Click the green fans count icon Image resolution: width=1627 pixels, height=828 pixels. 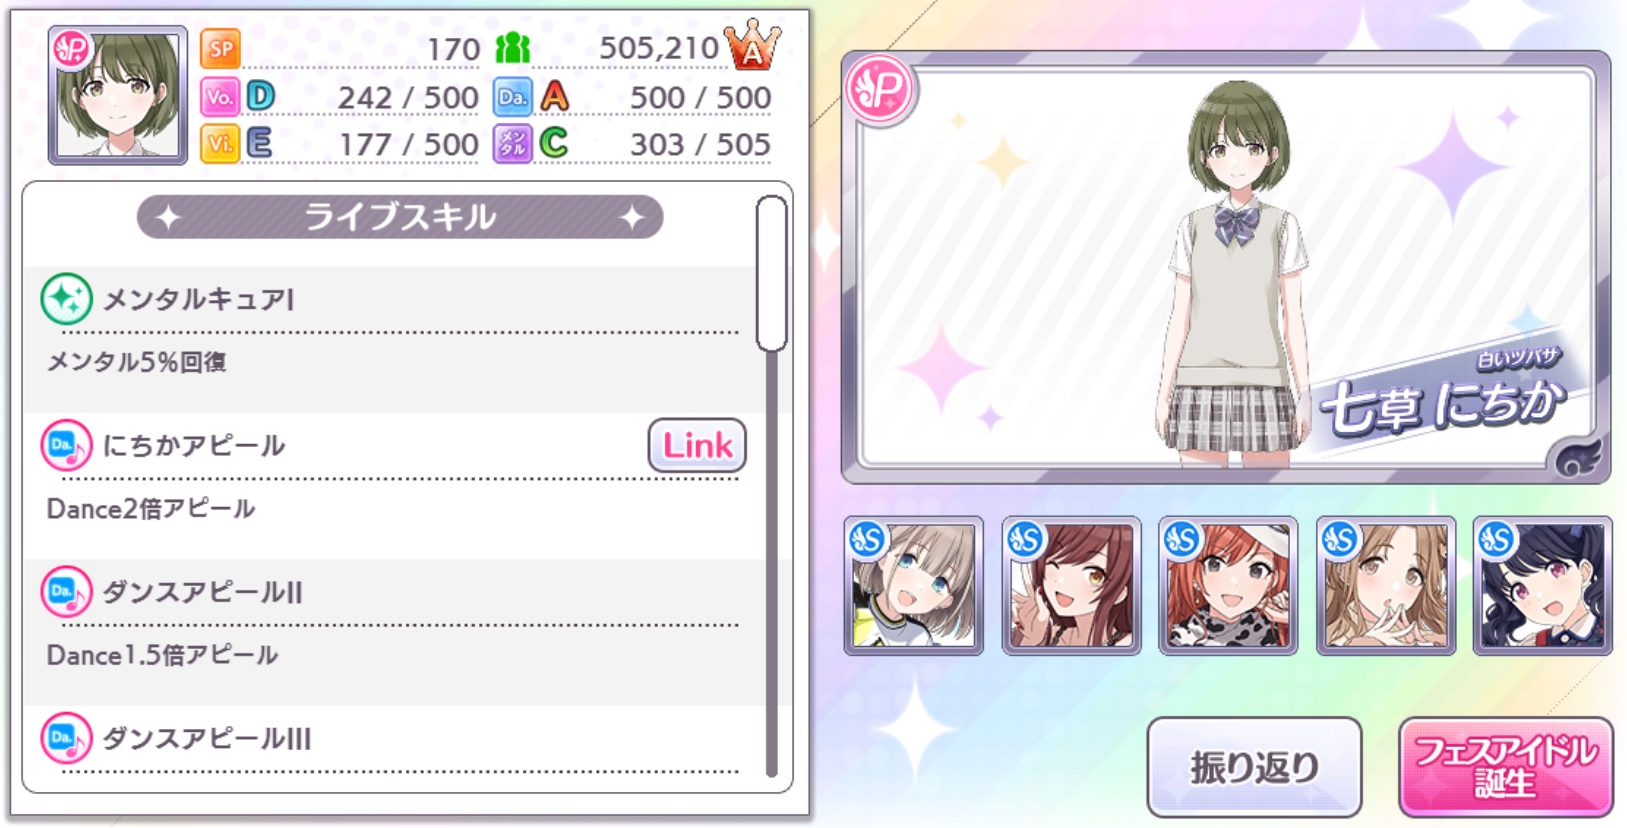[513, 47]
